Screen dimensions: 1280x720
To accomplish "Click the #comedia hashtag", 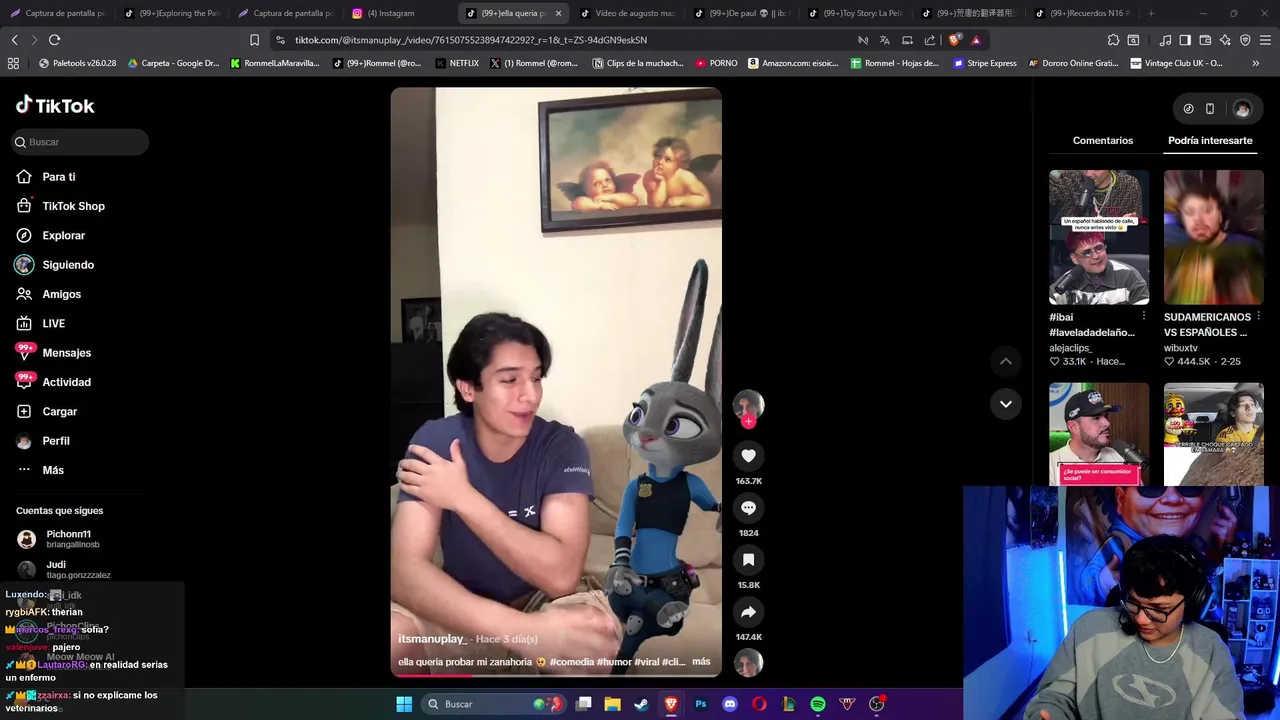I will click(570, 662).
